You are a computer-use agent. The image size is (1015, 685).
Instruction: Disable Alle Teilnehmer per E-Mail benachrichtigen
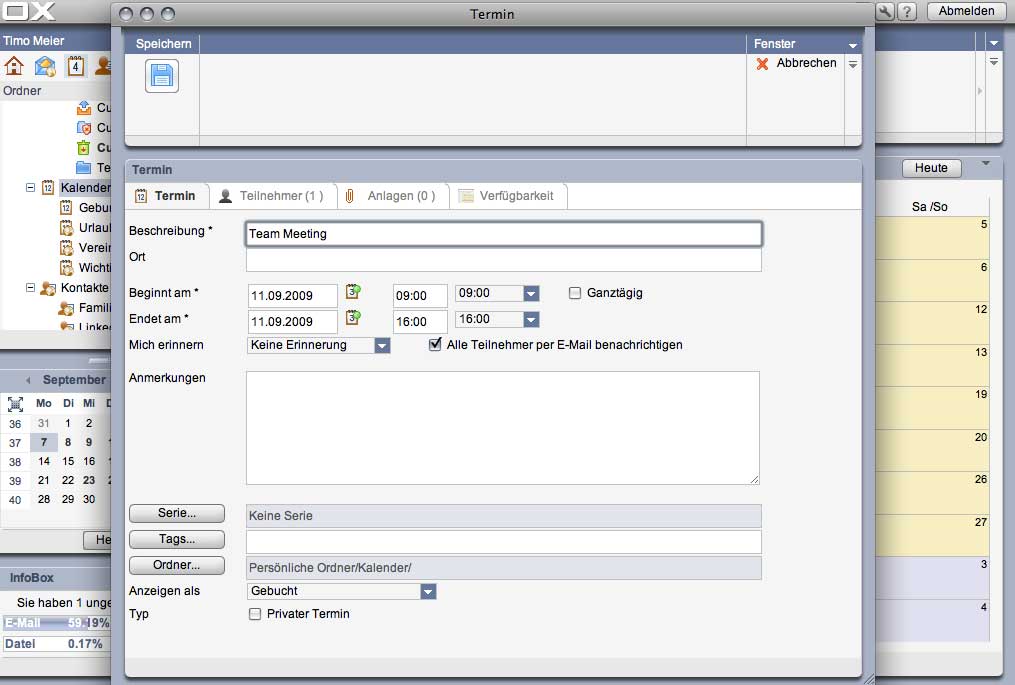(x=435, y=344)
